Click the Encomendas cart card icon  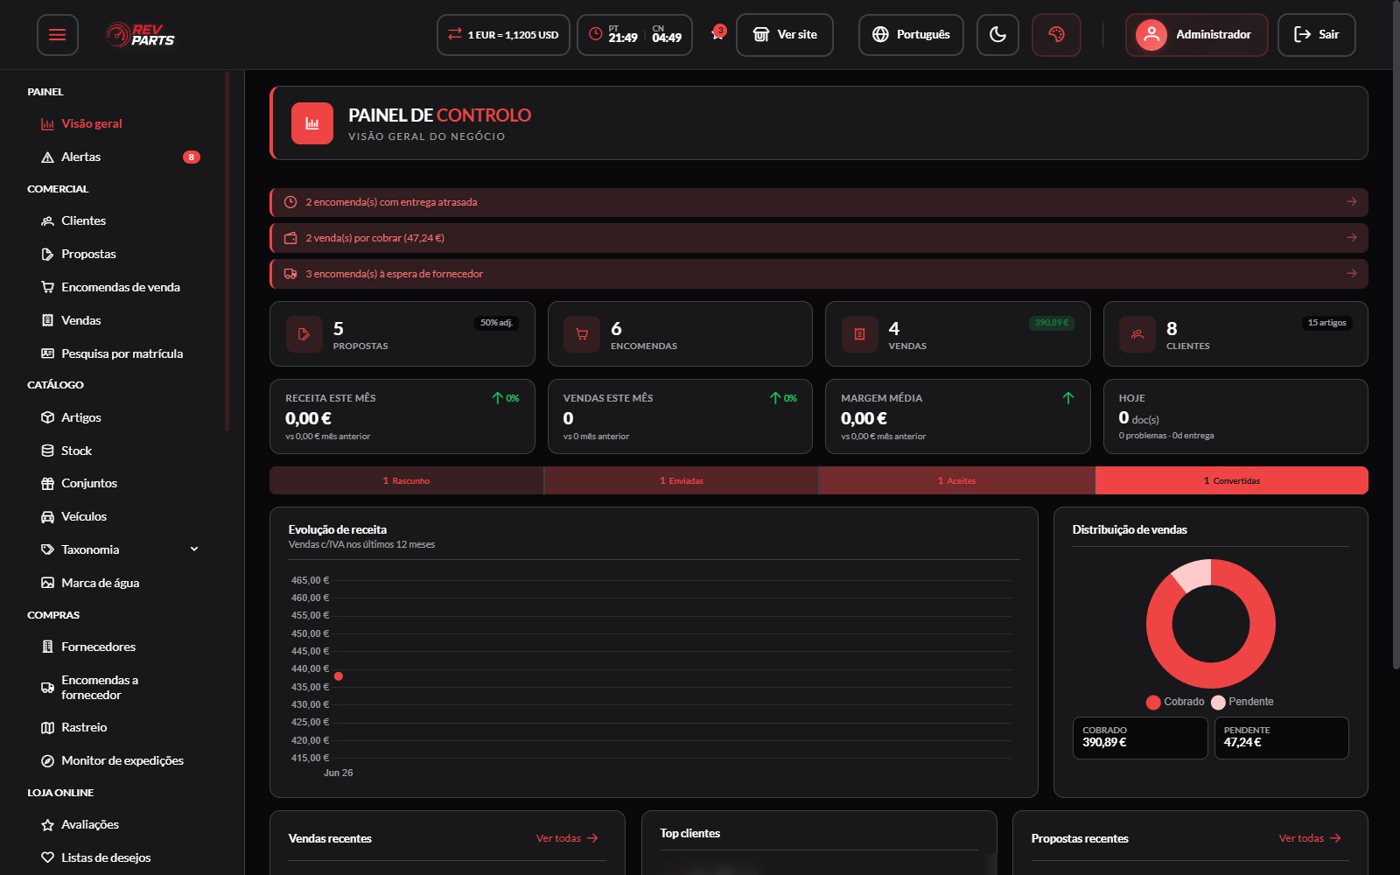[x=581, y=334]
